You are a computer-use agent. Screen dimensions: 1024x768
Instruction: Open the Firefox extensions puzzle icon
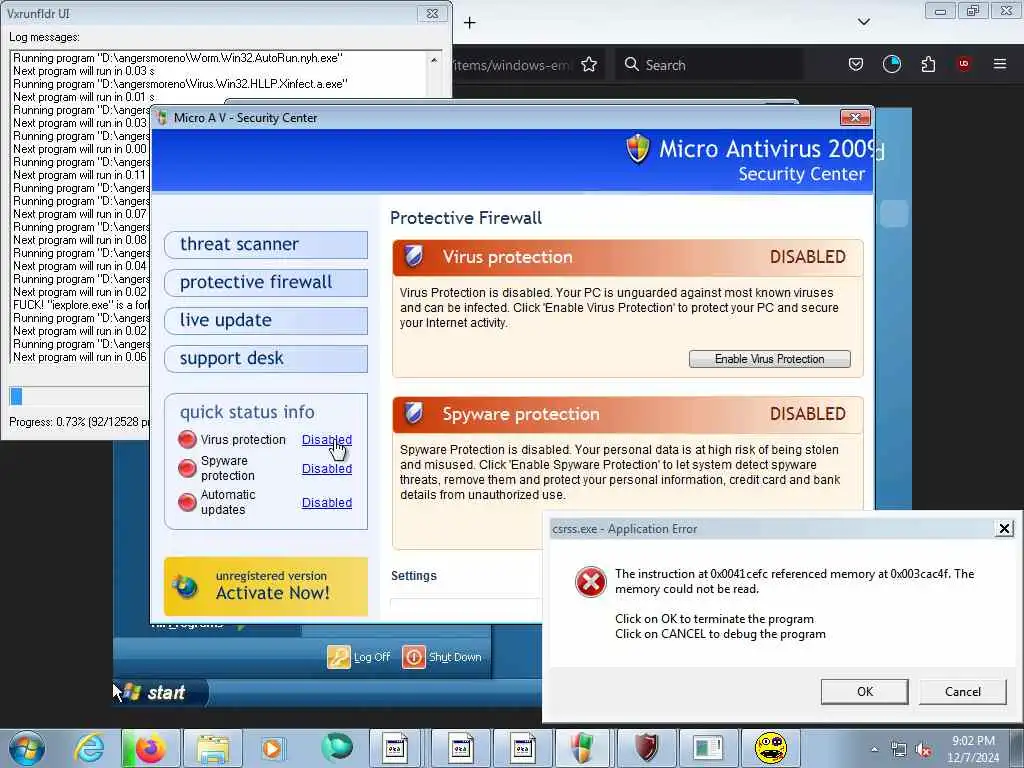point(928,64)
